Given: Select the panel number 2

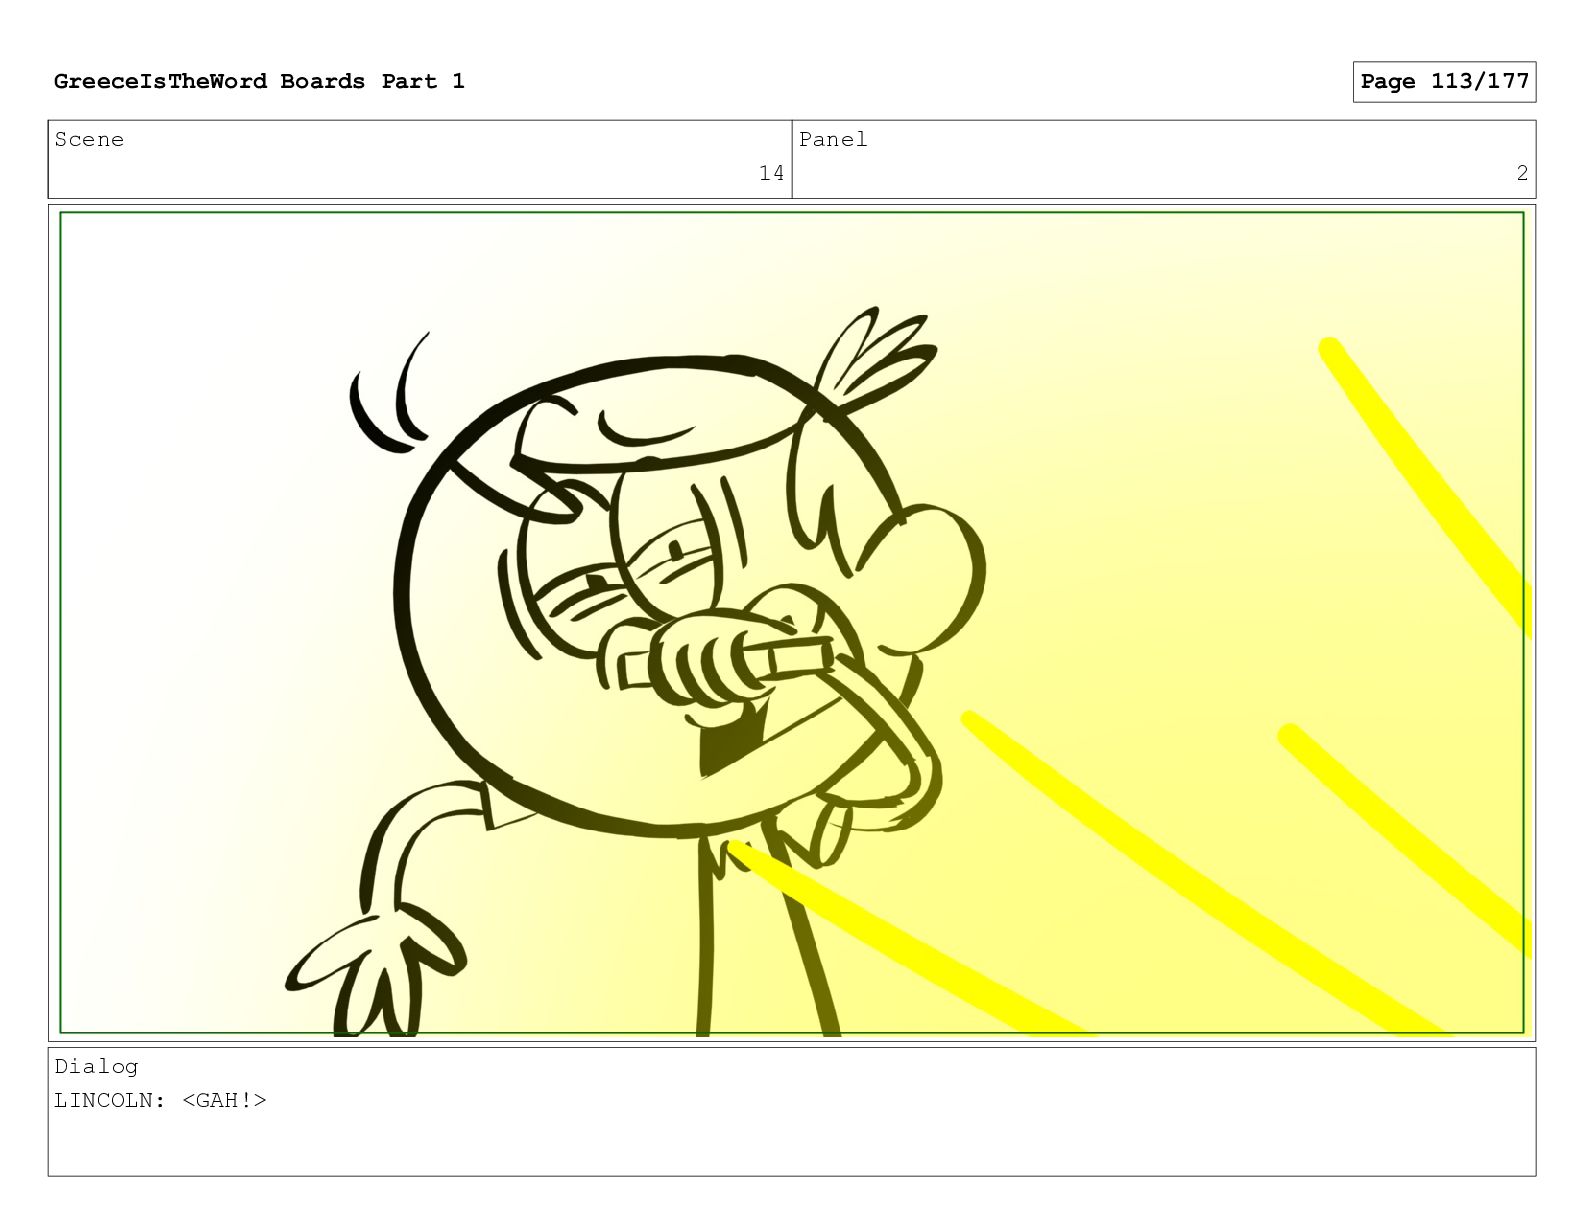Looking at the screenshot, I should click(1522, 173).
